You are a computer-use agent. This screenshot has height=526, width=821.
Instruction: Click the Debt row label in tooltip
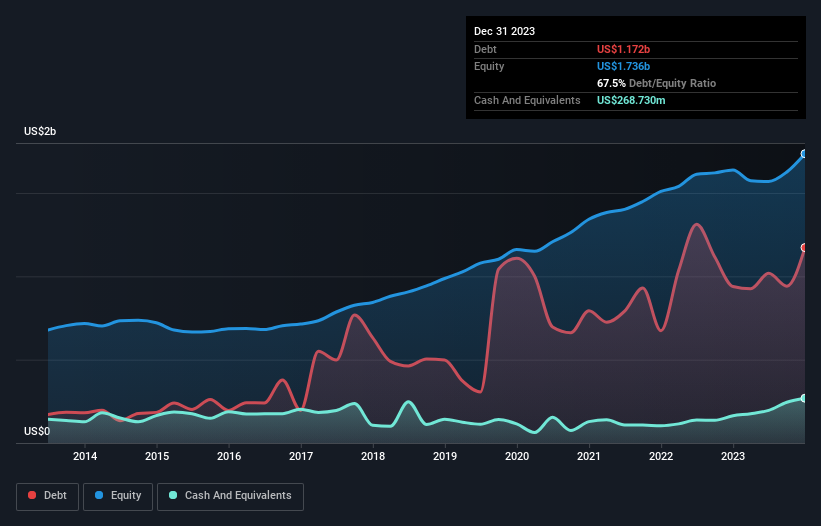point(485,49)
